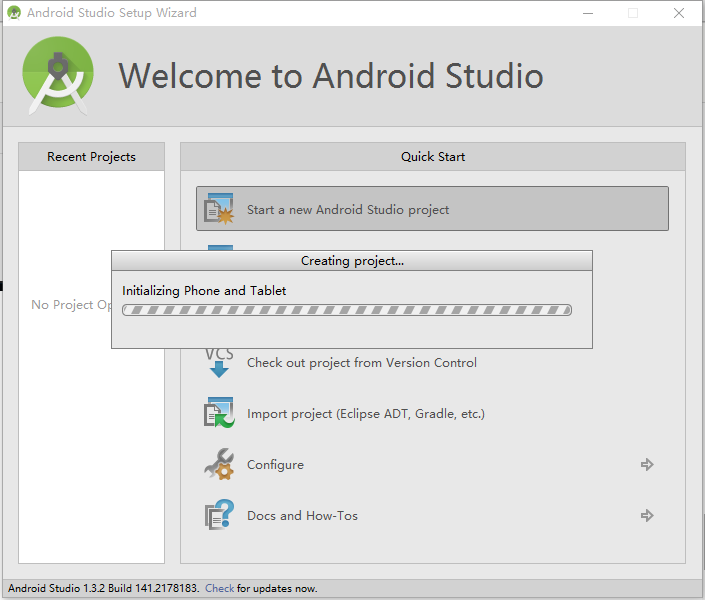Click 'Initializing Phone and Tablet' status text
Screen dimensions: 705x600
(x=204, y=291)
